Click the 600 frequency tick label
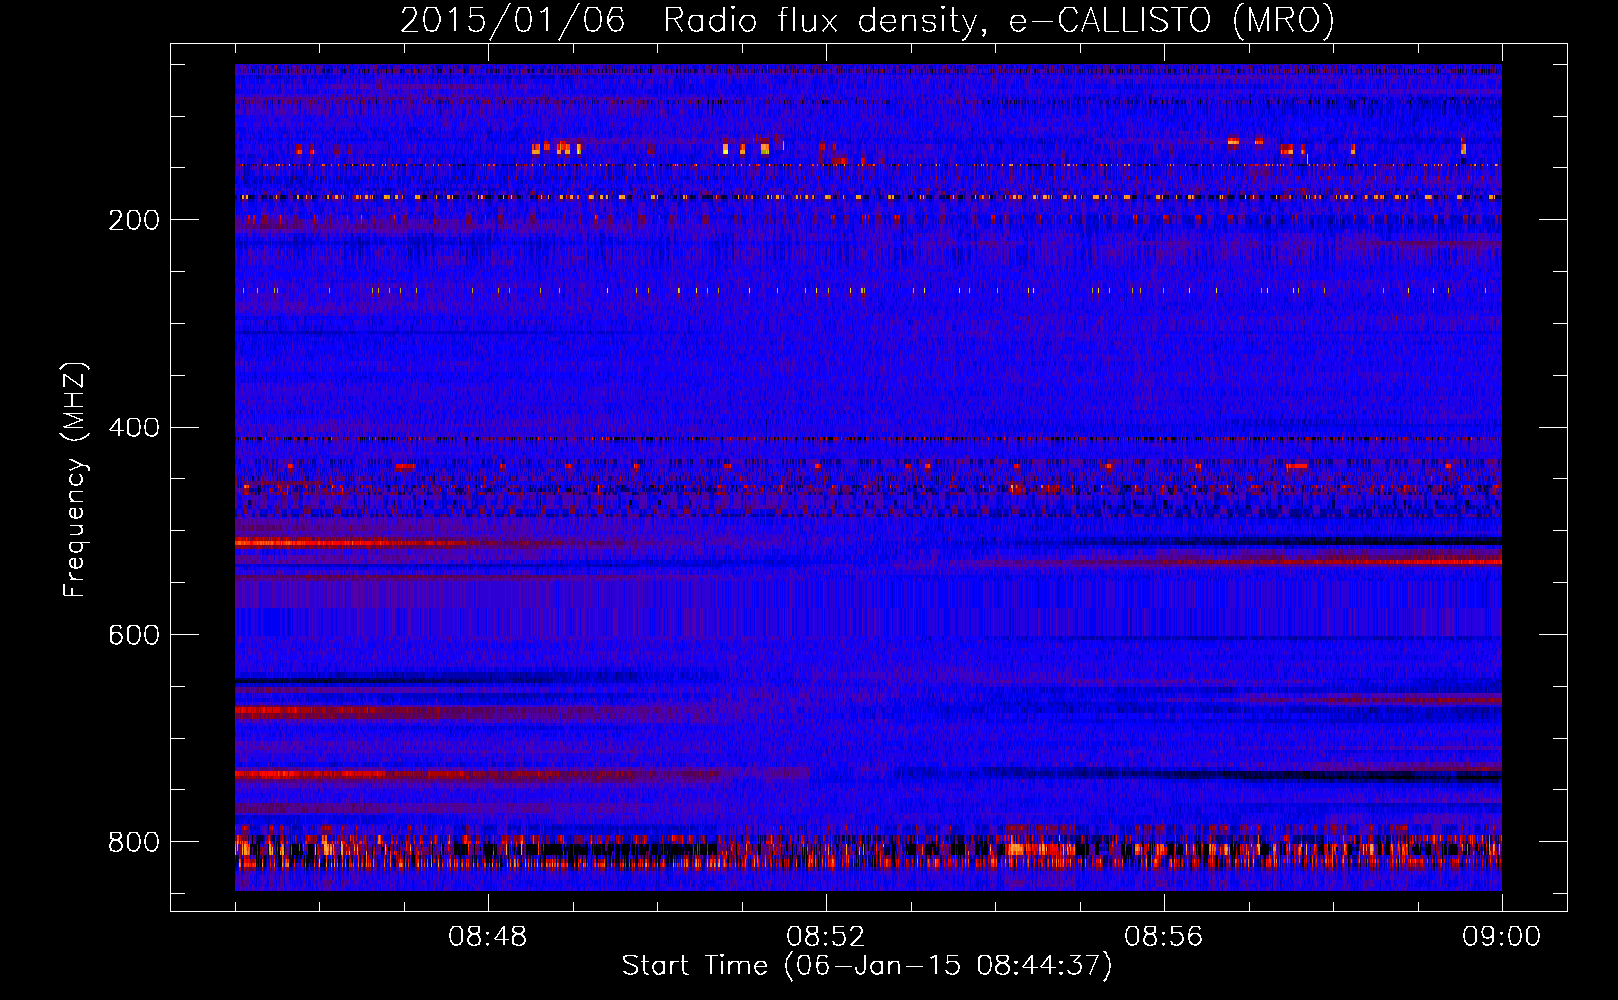The width and height of the screenshot is (1618, 1000). click(134, 635)
